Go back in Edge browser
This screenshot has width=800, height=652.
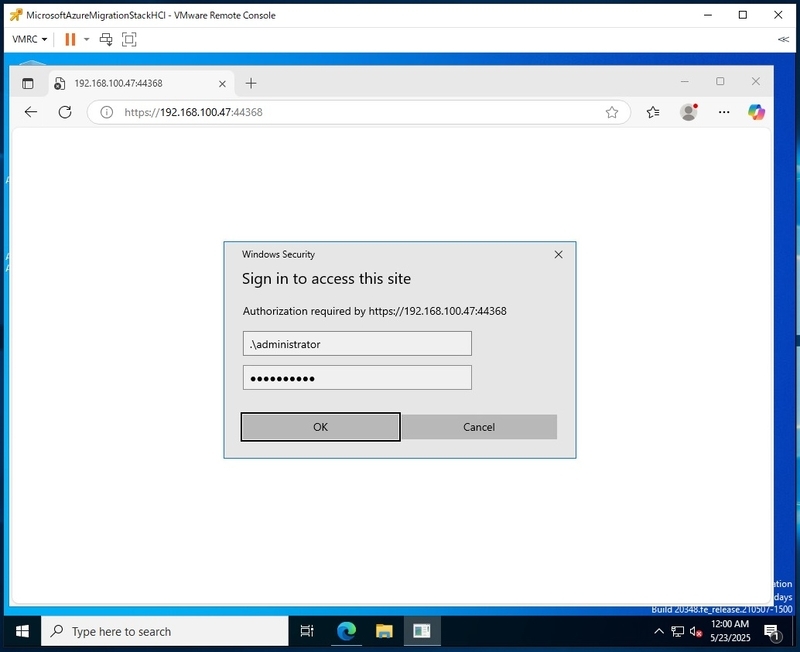[31, 112]
